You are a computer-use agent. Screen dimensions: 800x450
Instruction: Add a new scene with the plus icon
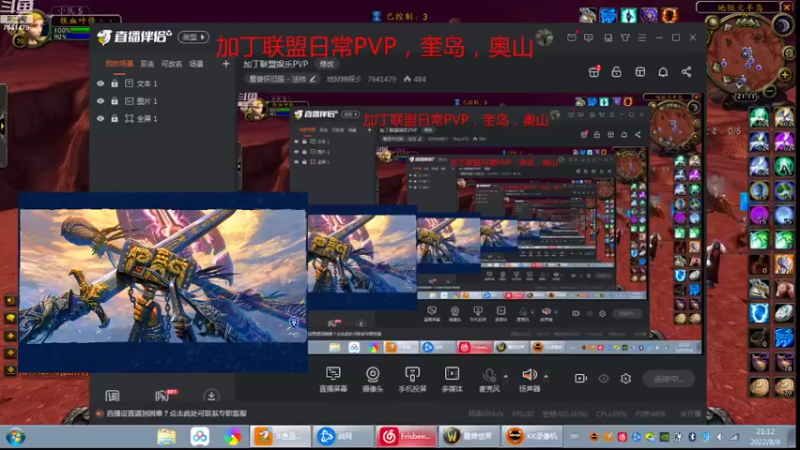pyautogui.click(x=226, y=64)
